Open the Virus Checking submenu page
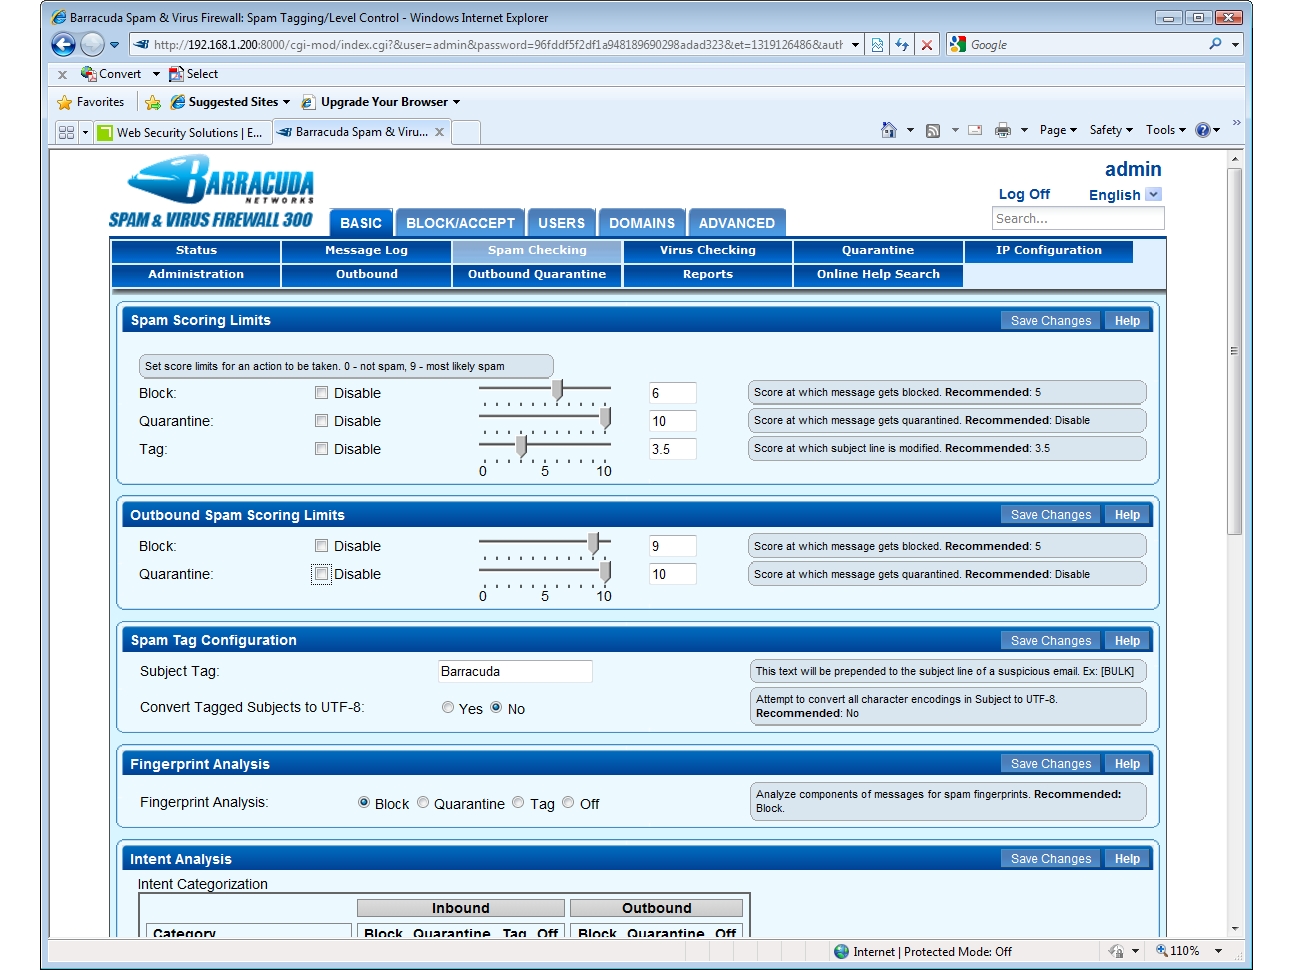The height and width of the screenshot is (970, 1293). pyautogui.click(x=708, y=250)
